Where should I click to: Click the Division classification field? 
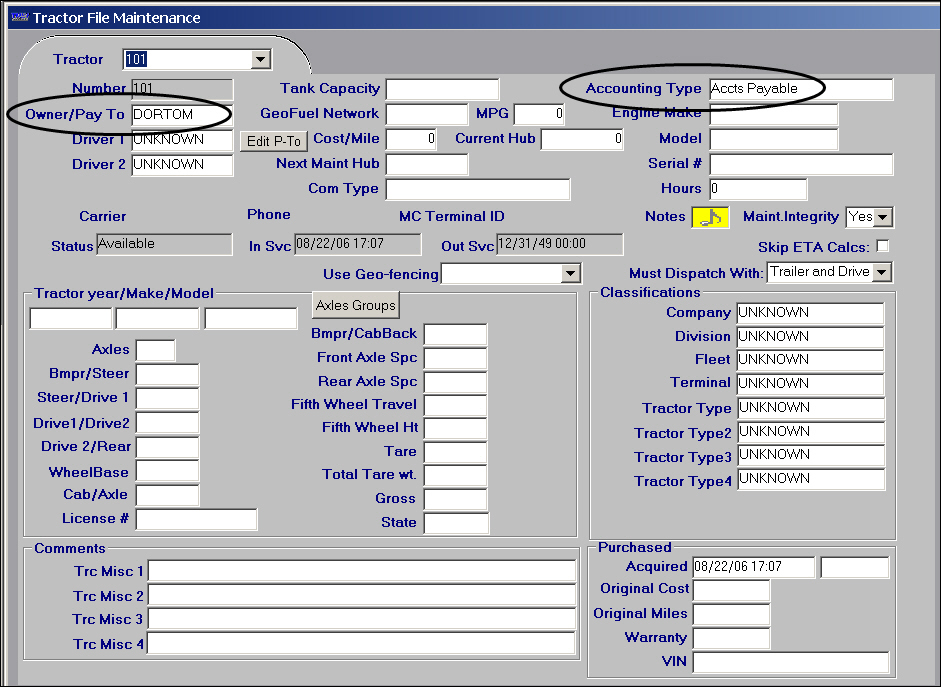pos(810,337)
